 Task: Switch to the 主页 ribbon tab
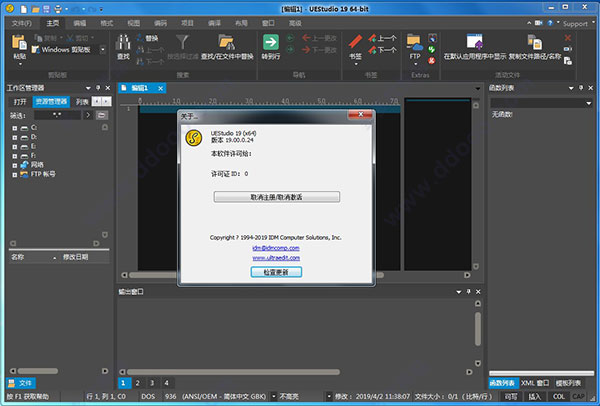[53, 23]
